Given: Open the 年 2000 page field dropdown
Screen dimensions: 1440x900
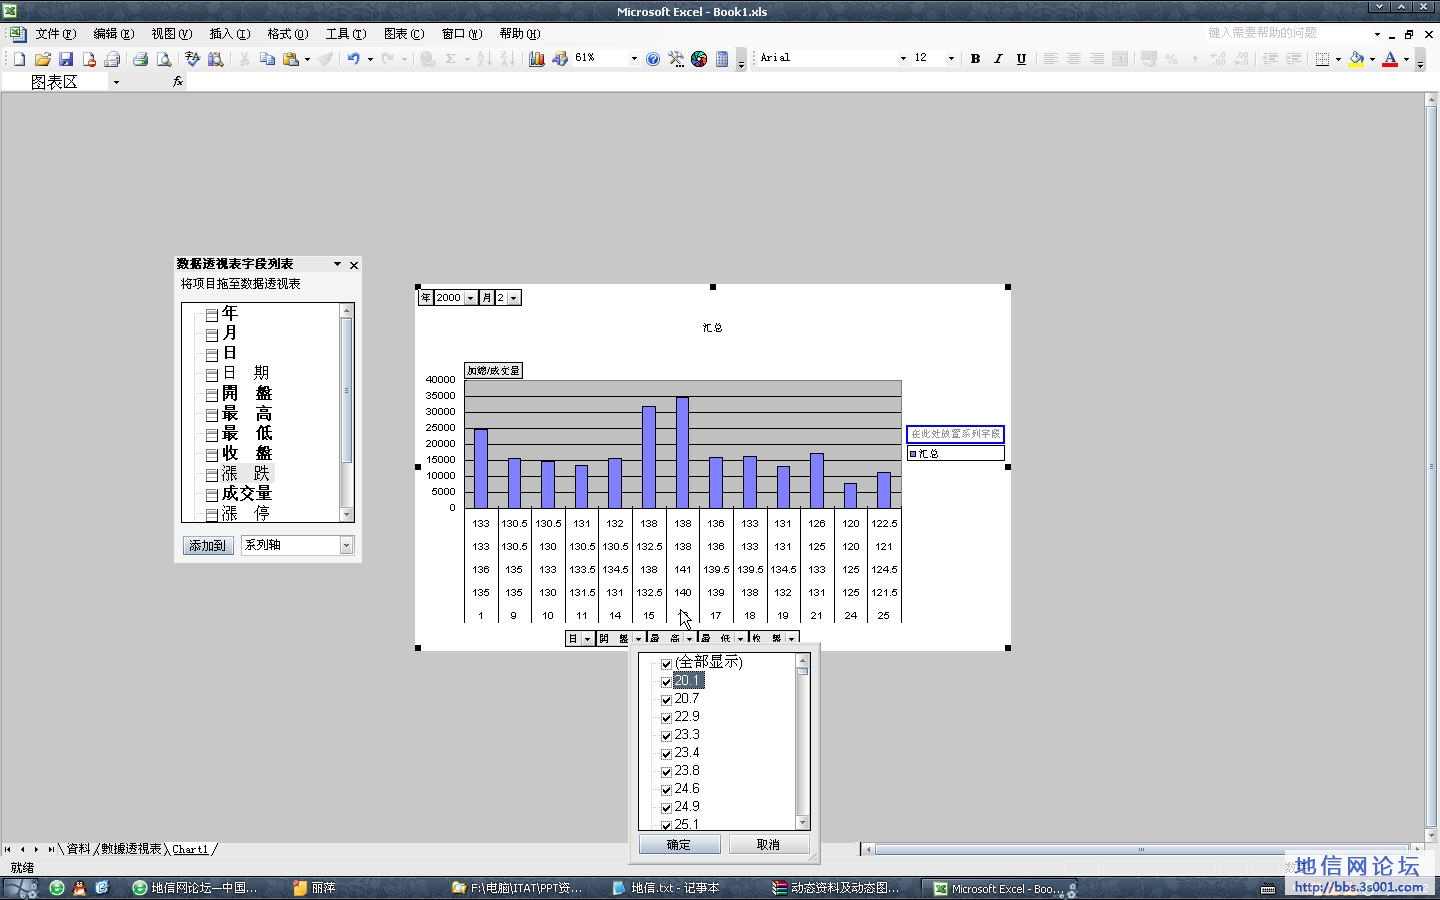Looking at the screenshot, I should pos(470,298).
